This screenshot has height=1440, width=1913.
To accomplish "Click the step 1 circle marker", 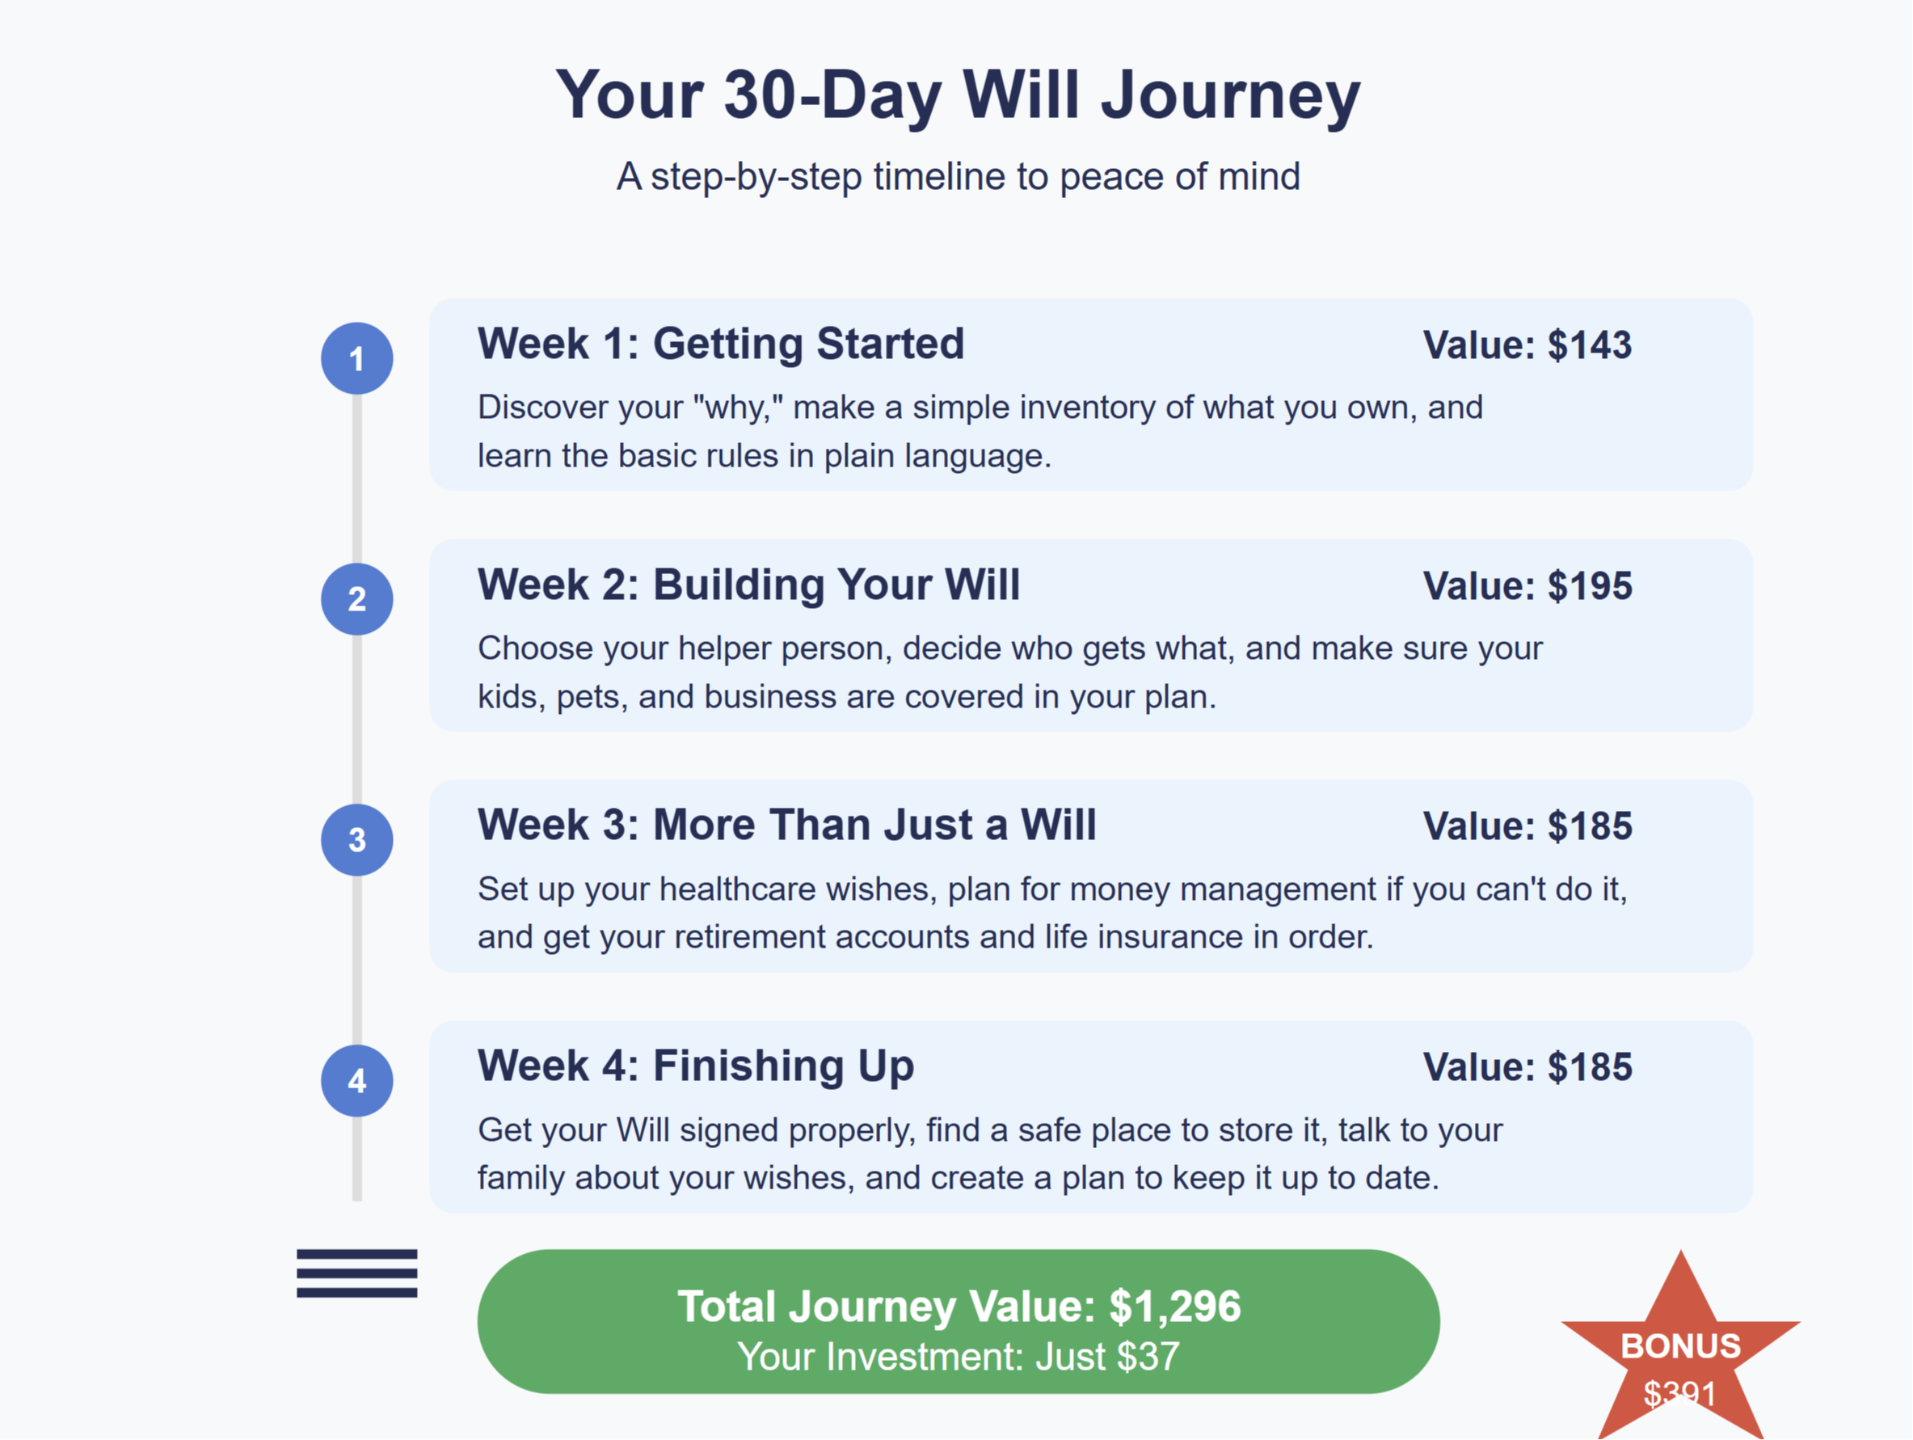I will (x=357, y=359).
